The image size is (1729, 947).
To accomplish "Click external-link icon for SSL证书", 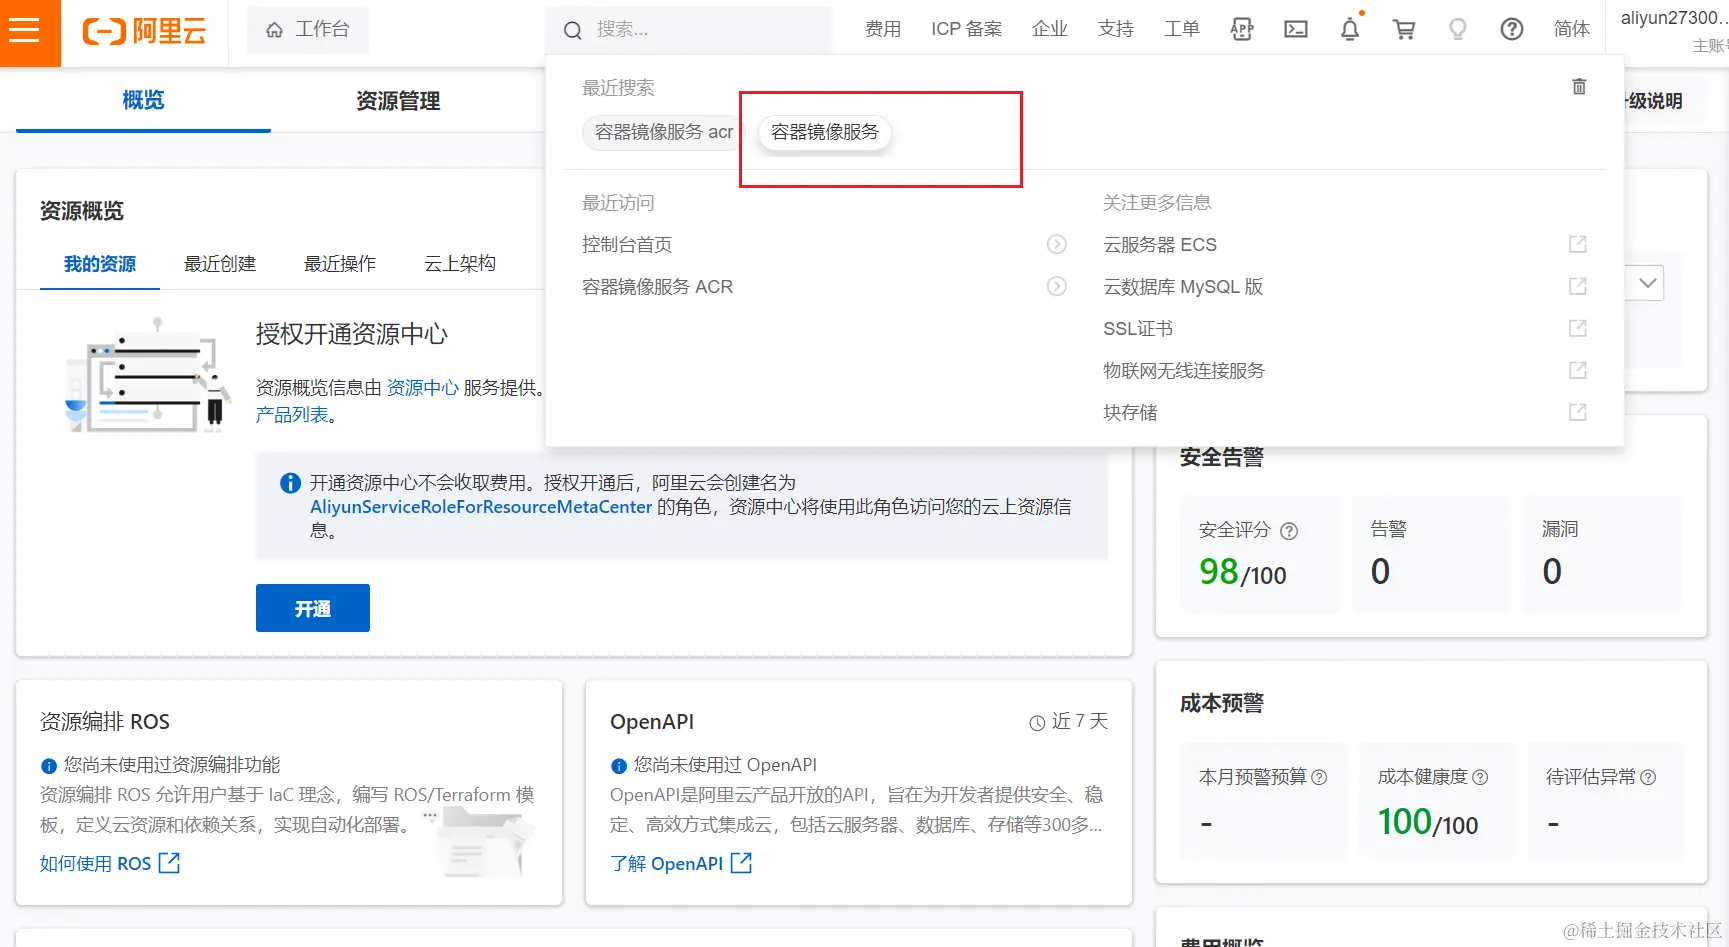I will pos(1578,329).
